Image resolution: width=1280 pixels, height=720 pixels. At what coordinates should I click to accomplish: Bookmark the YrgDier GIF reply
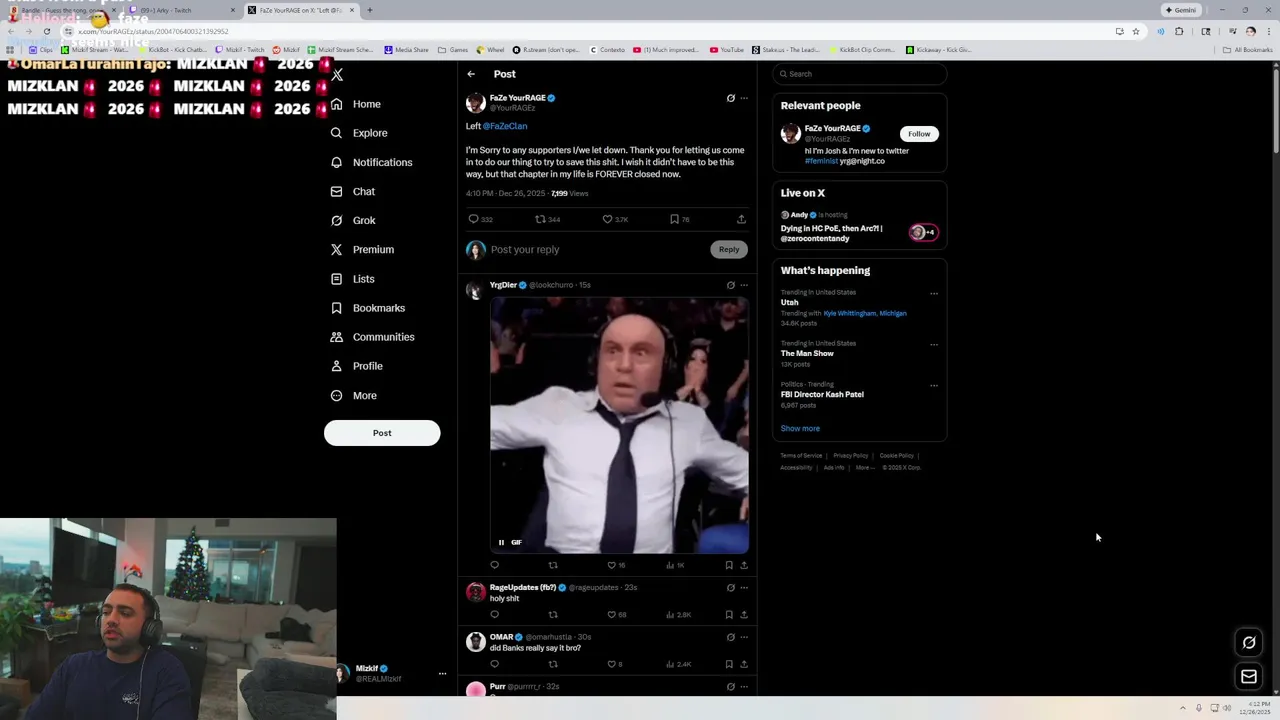pyautogui.click(x=729, y=565)
